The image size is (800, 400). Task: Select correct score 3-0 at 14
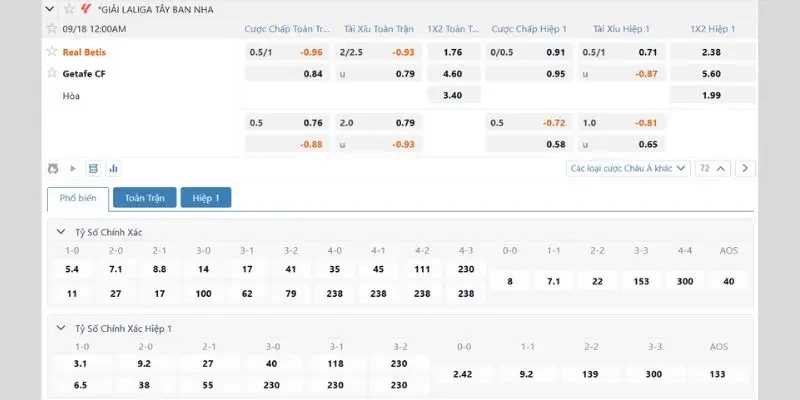[203, 269]
